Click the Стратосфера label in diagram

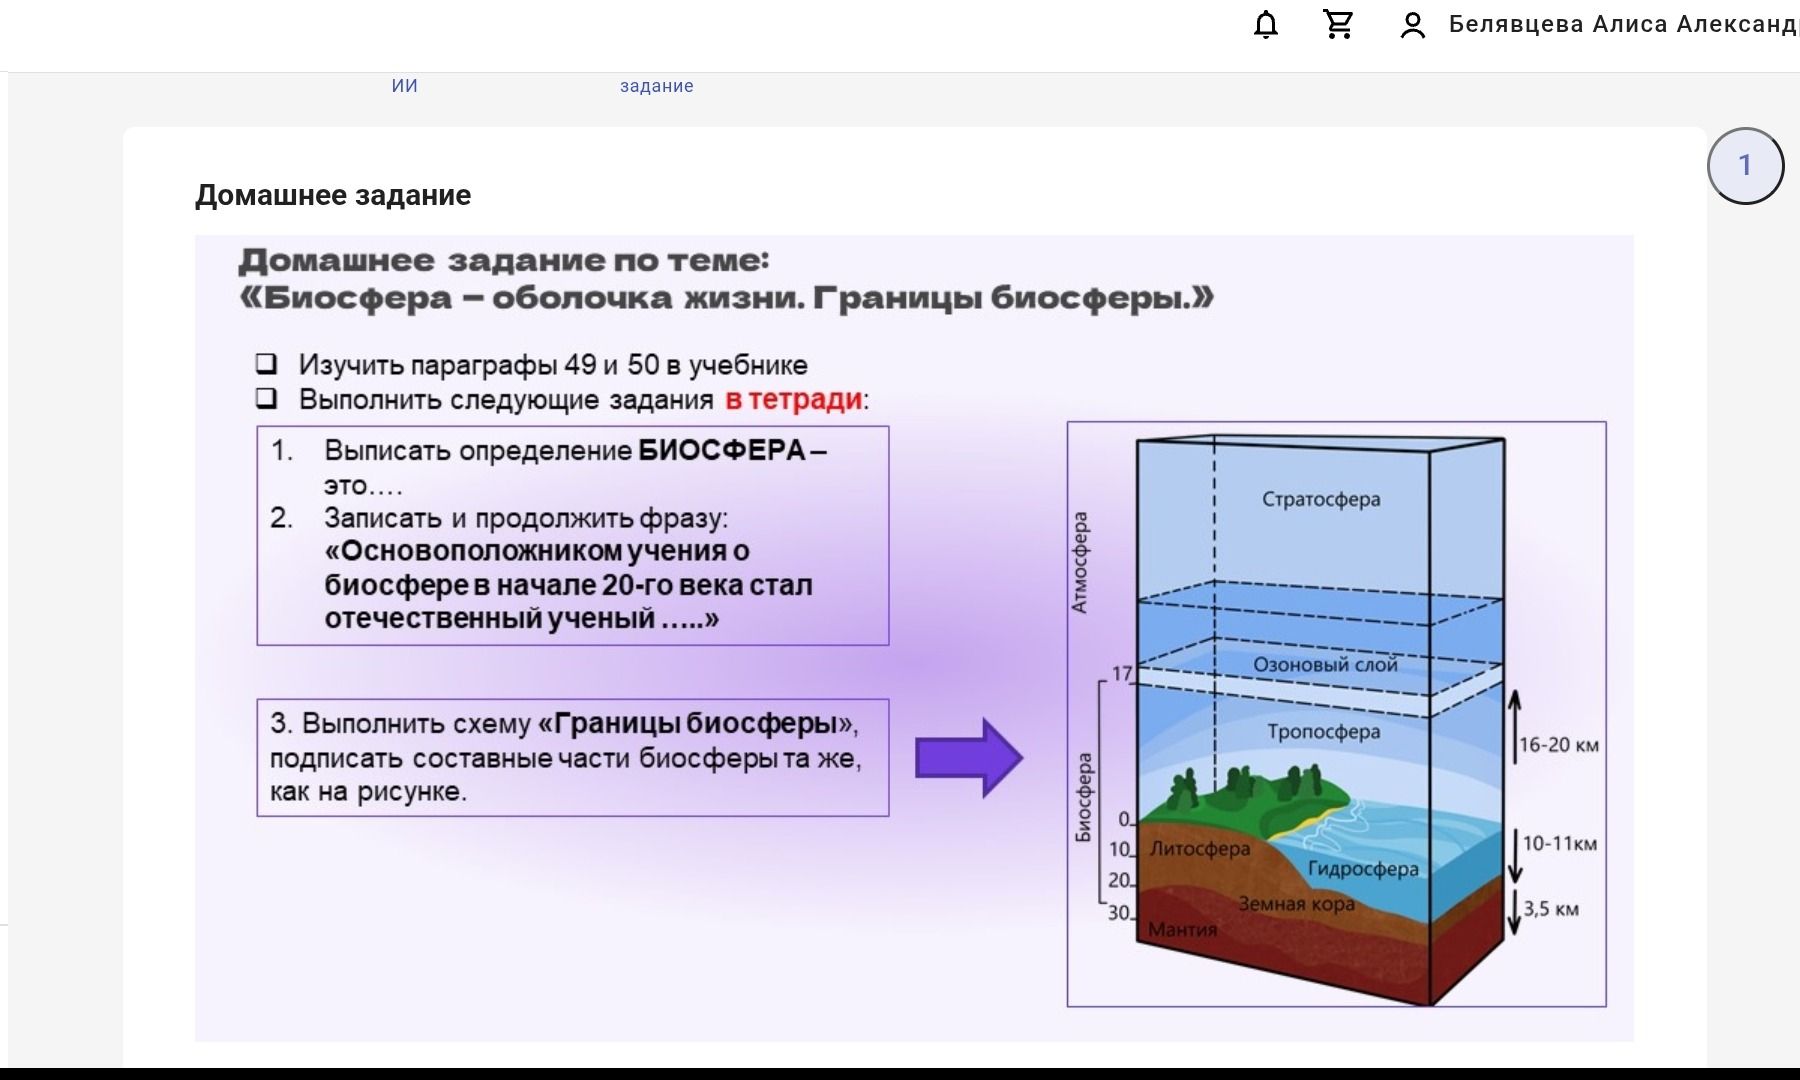click(1320, 499)
